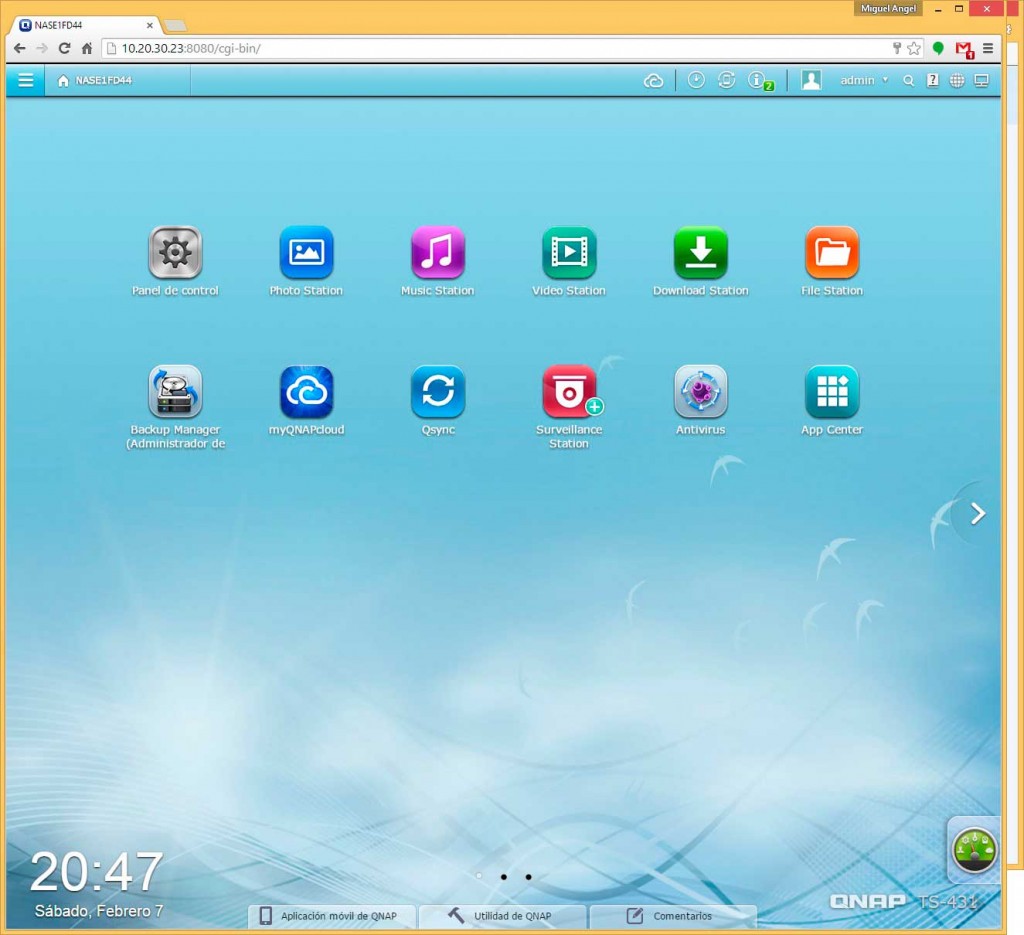Open Aplicación móvil de QNAP

pyautogui.click(x=332, y=916)
